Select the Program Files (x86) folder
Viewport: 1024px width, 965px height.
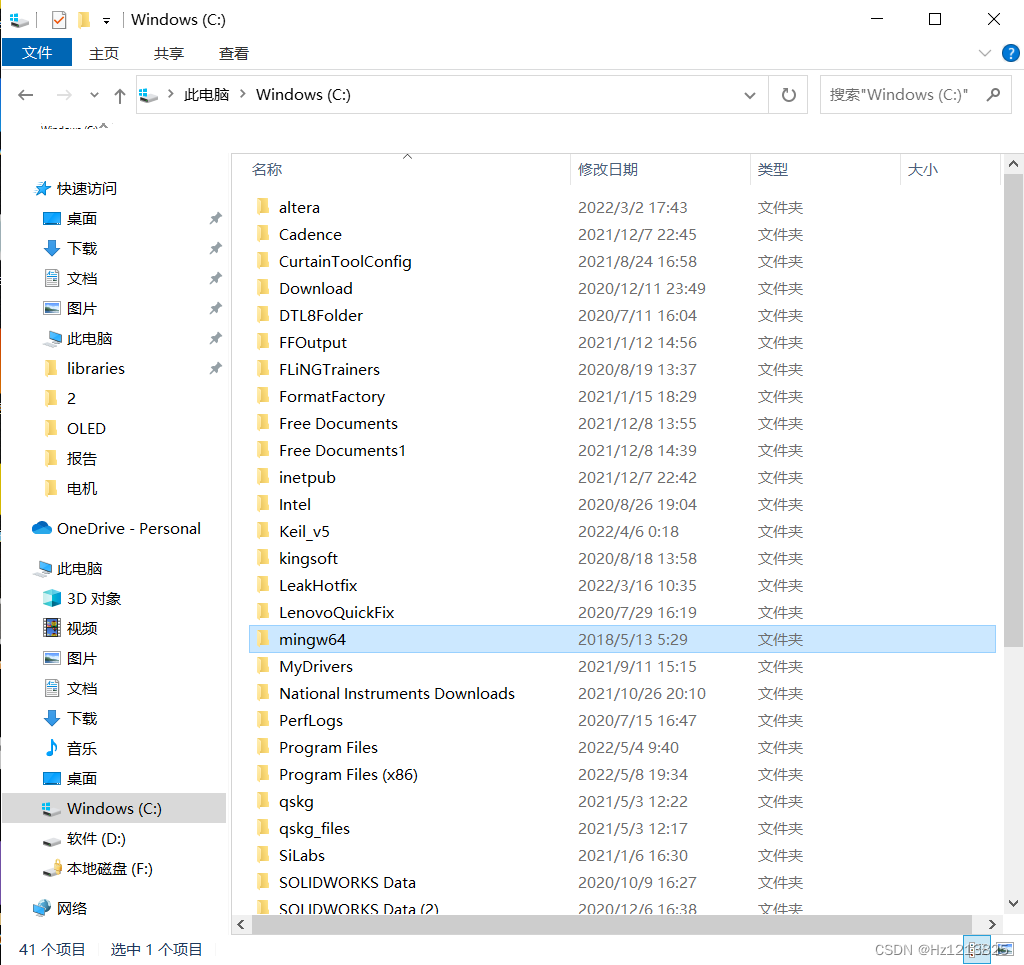coord(348,774)
